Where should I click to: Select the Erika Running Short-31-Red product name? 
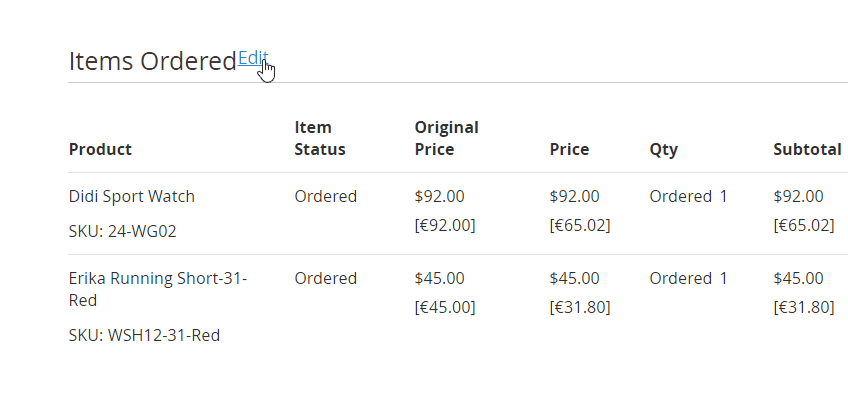(x=157, y=289)
